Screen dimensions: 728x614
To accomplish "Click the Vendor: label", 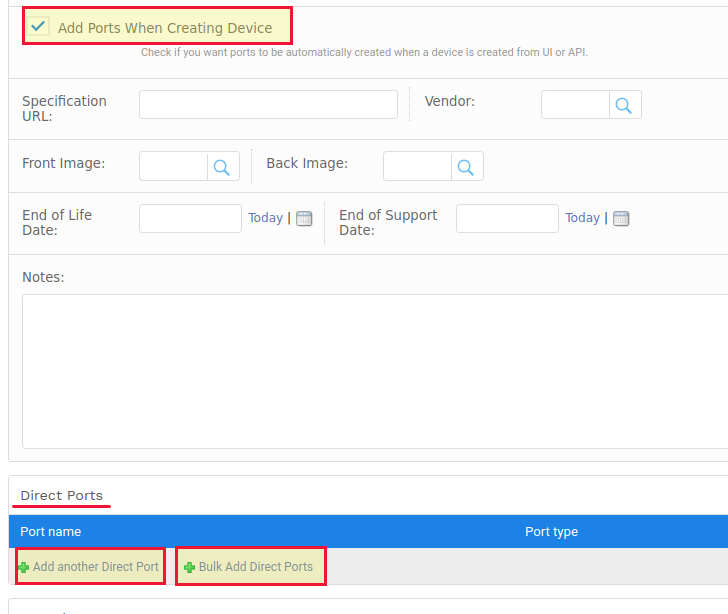I will tap(449, 101).
